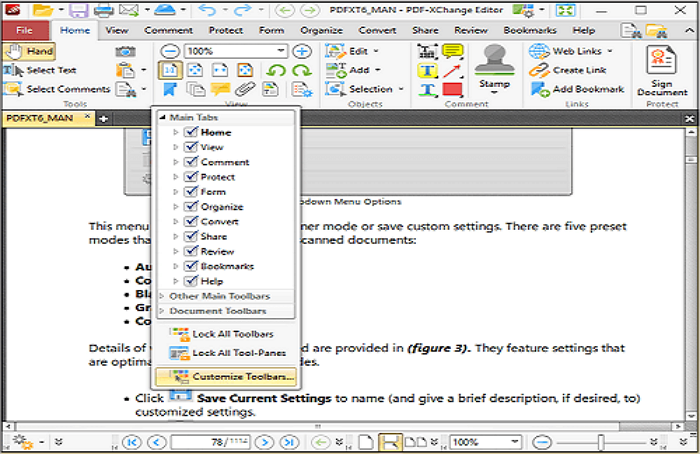Open the Convert ribbon tab
This screenshot has width=700, height=454.
tap(377, 31)
